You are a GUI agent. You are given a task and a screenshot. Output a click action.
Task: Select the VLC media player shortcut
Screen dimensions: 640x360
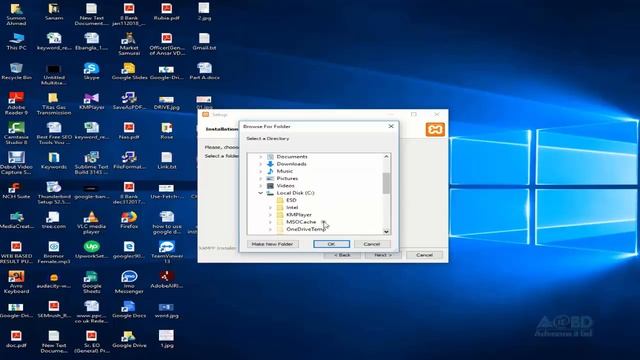click(x=91, y=223)
